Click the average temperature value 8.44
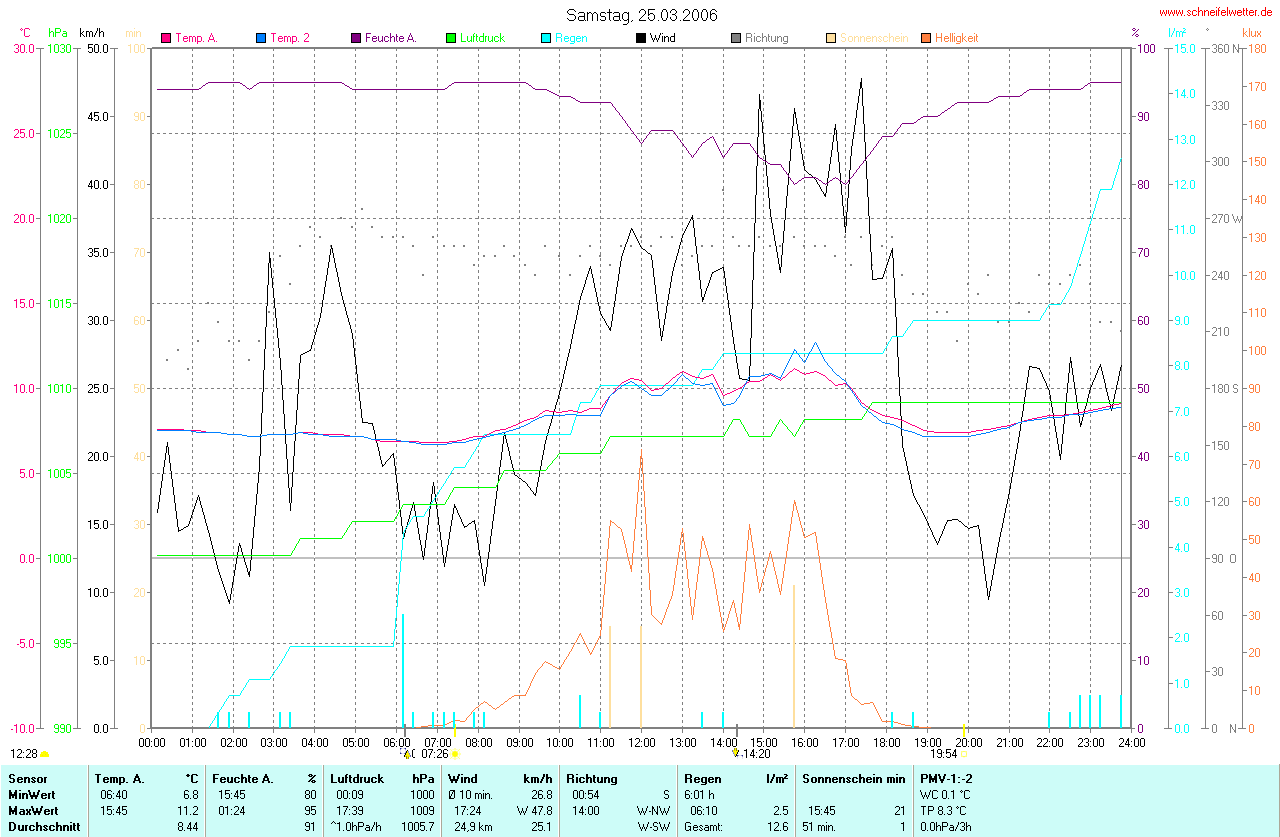The image size is (1280, 837). point(187,827)
